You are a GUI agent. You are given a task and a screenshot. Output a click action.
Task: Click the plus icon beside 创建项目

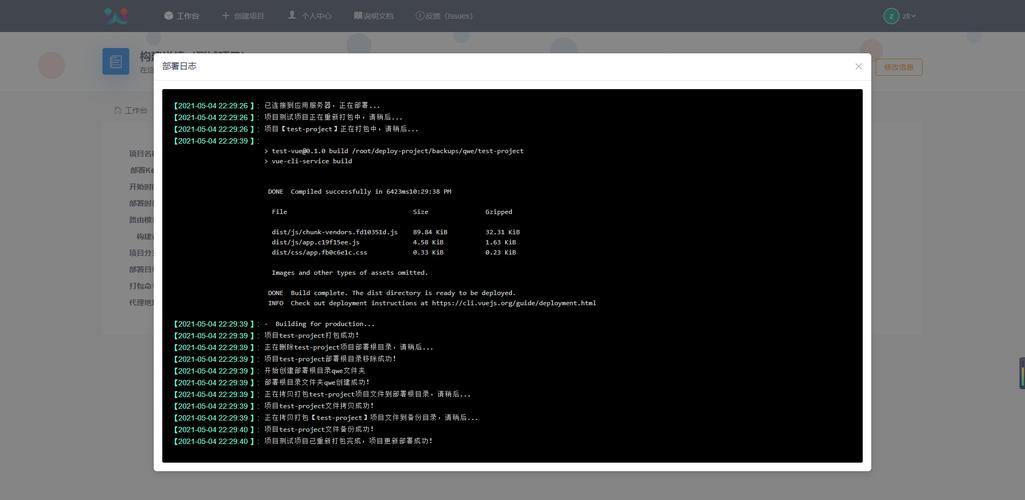[x=226, y=16]
